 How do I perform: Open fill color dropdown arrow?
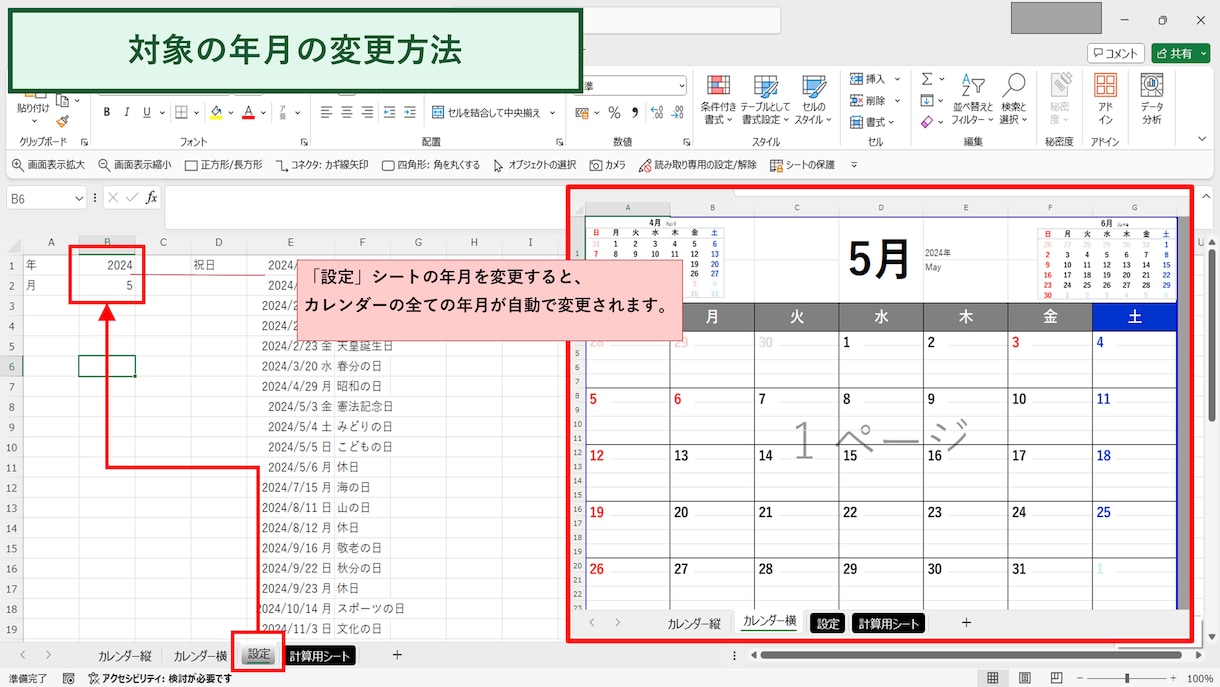pyautogui.click(x=231, y=112)
